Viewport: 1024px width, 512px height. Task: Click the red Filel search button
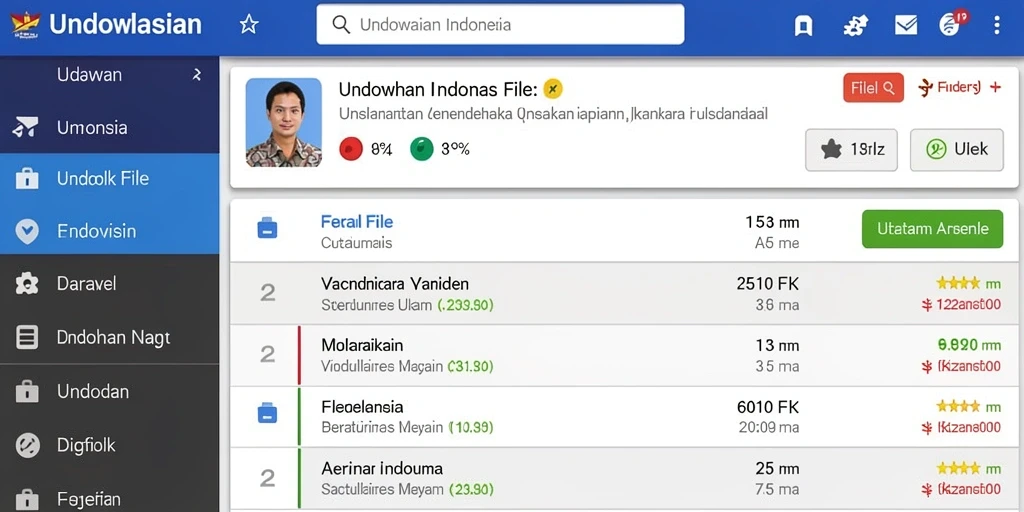873,88
